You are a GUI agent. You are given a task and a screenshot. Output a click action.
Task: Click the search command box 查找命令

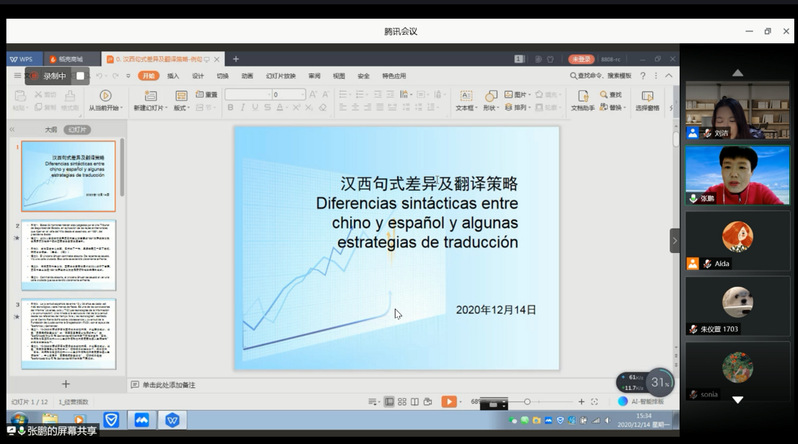tap(601, 76)
